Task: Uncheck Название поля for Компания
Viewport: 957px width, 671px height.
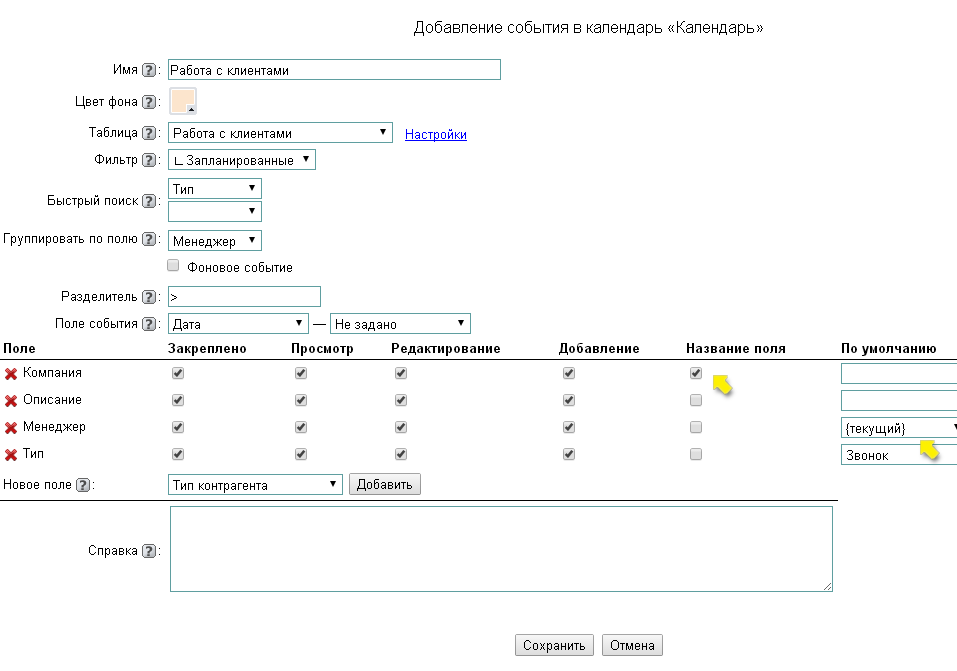Action: (696, 373)
